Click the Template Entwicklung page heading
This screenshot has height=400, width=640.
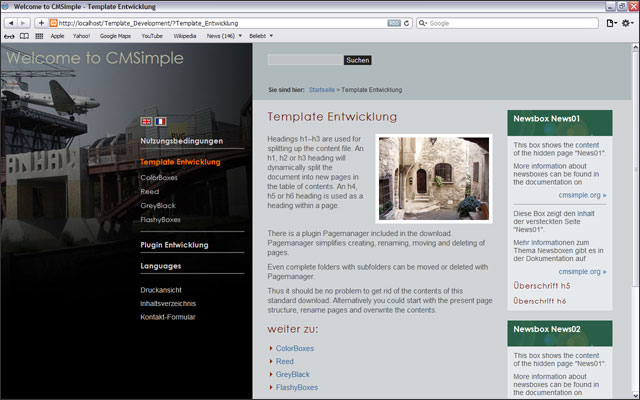(x=332, y=117)
